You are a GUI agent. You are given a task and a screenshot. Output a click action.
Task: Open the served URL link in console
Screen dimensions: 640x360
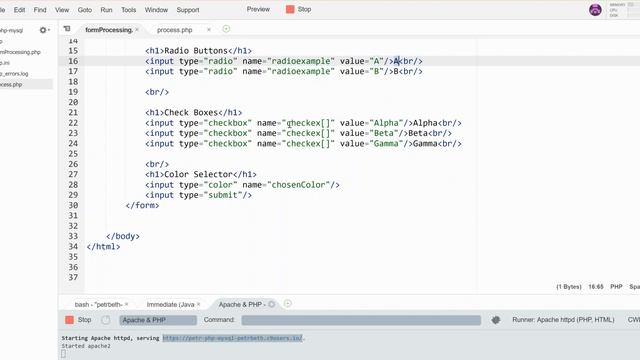point(233,338)
